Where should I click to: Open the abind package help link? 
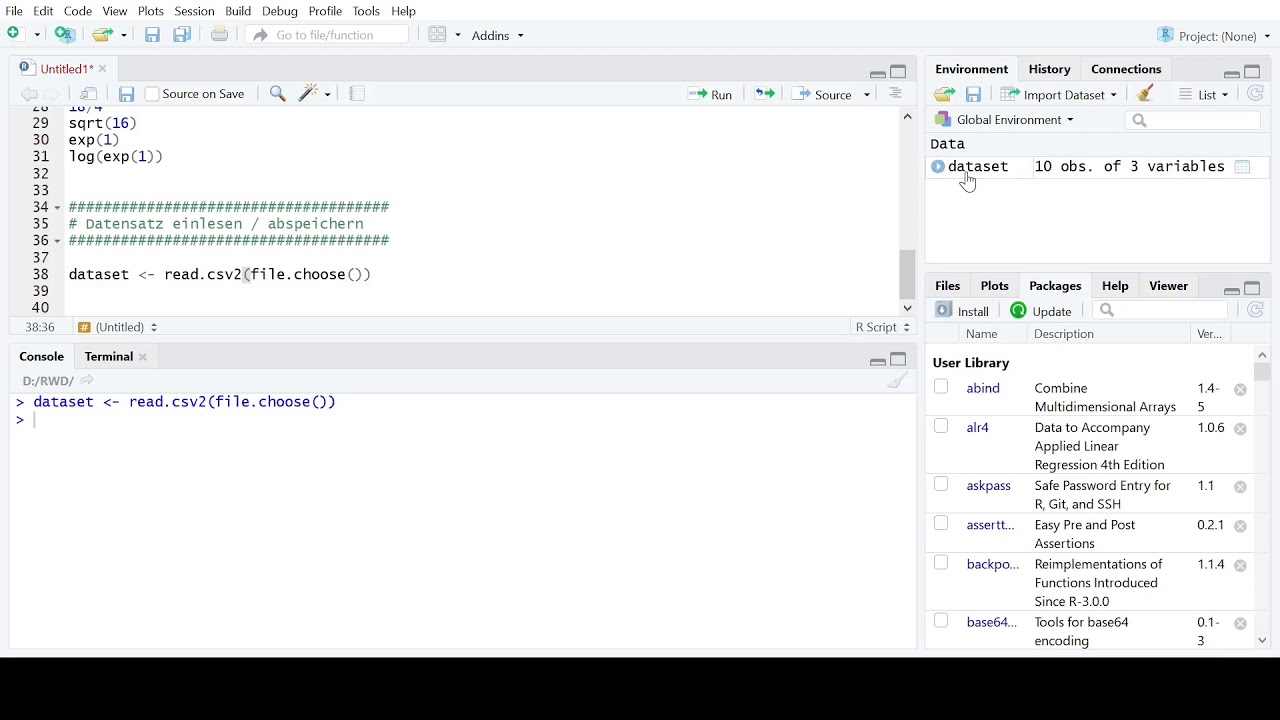pos(983,388)
